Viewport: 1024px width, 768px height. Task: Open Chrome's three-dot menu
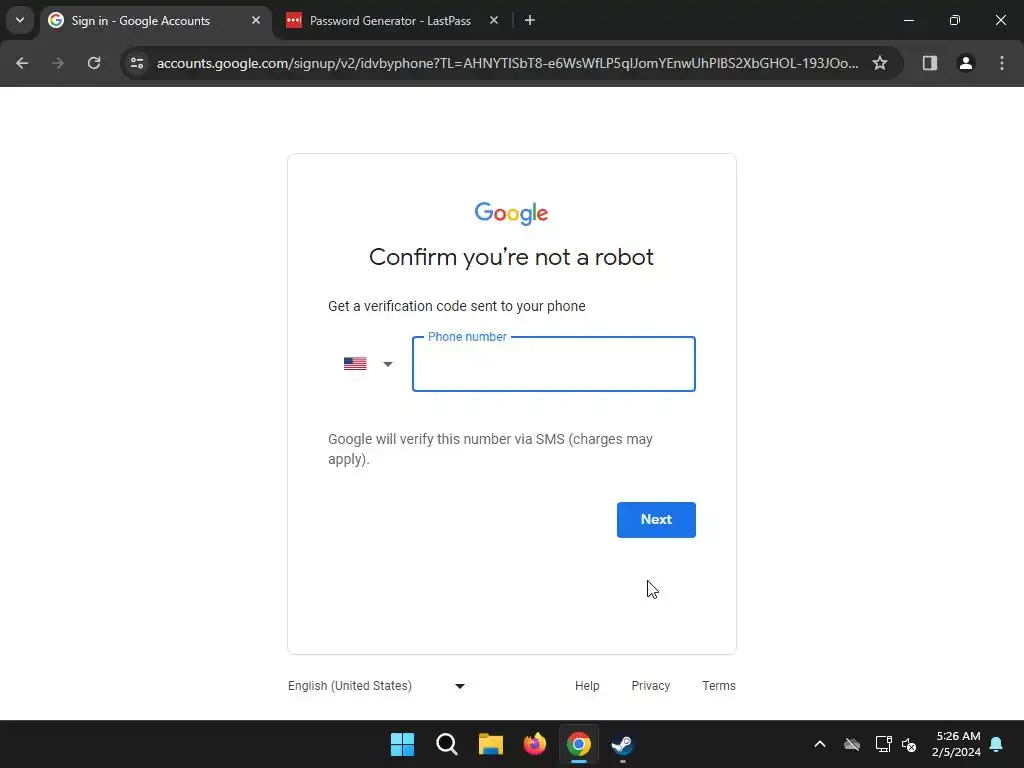point(1002,63)
